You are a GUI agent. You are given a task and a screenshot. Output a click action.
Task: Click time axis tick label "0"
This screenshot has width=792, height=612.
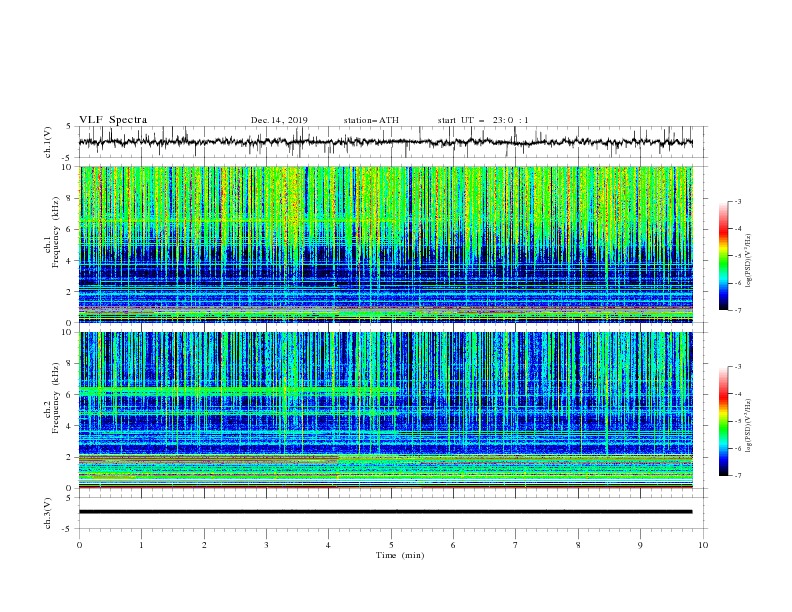79,545
